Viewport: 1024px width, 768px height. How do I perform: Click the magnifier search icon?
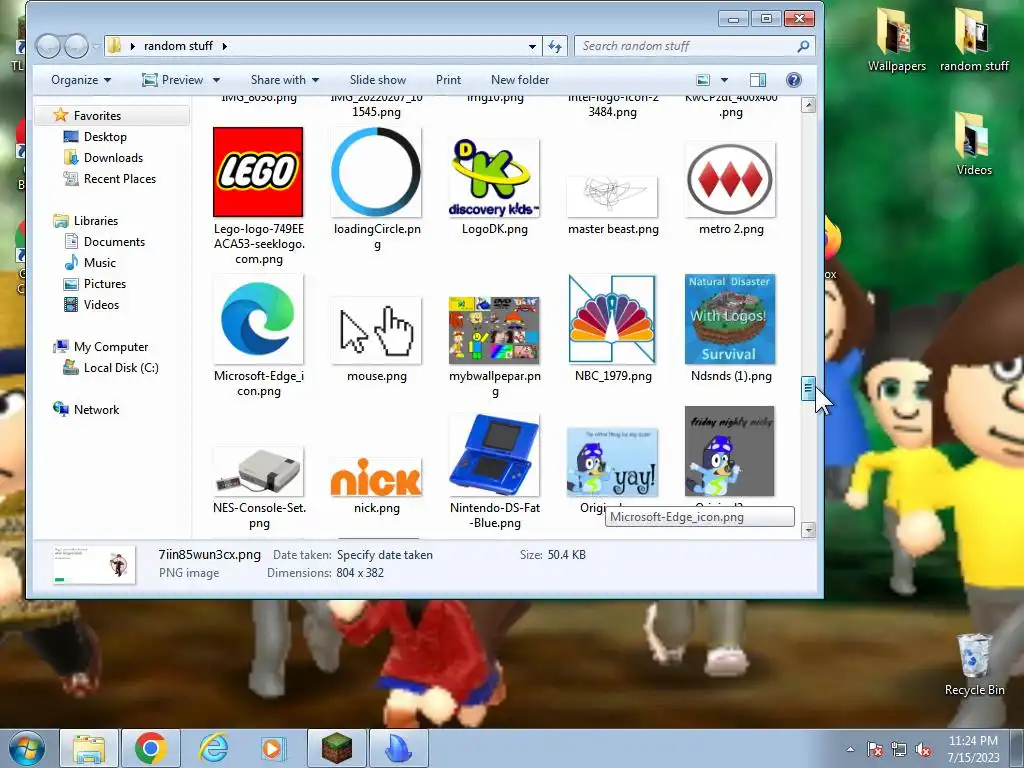tap(803, 46)
